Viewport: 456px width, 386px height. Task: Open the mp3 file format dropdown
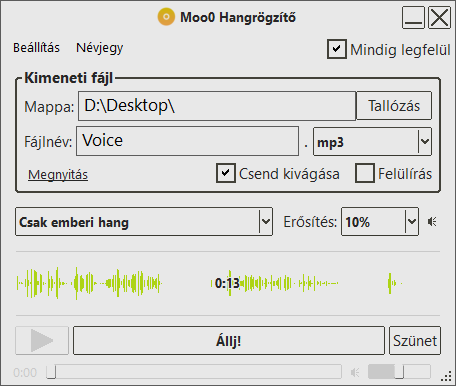pyautogui.click(x=372, y=142)
